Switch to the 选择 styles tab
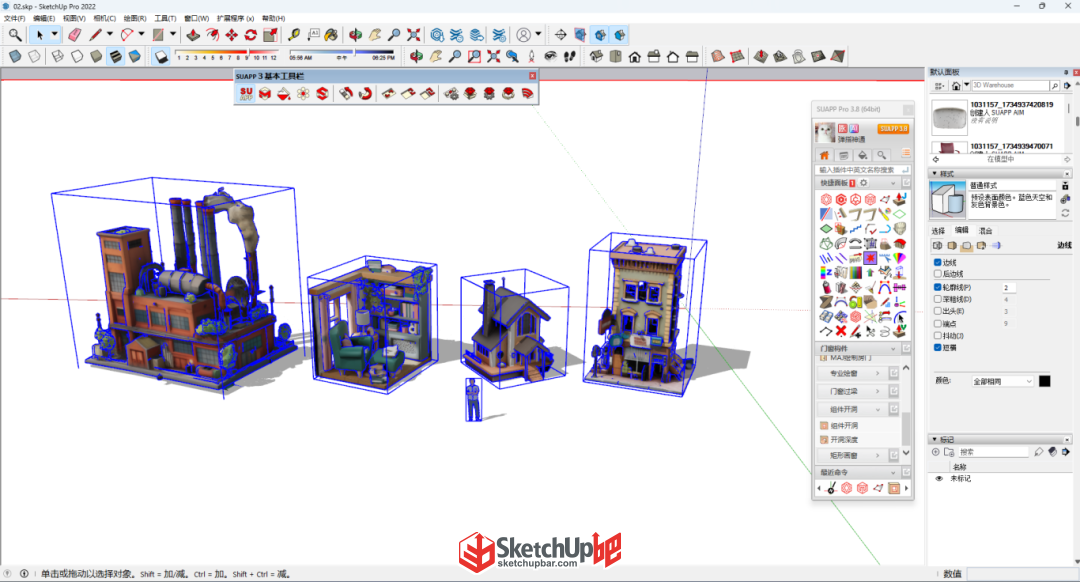1080x582 pixels. (938, 231)
